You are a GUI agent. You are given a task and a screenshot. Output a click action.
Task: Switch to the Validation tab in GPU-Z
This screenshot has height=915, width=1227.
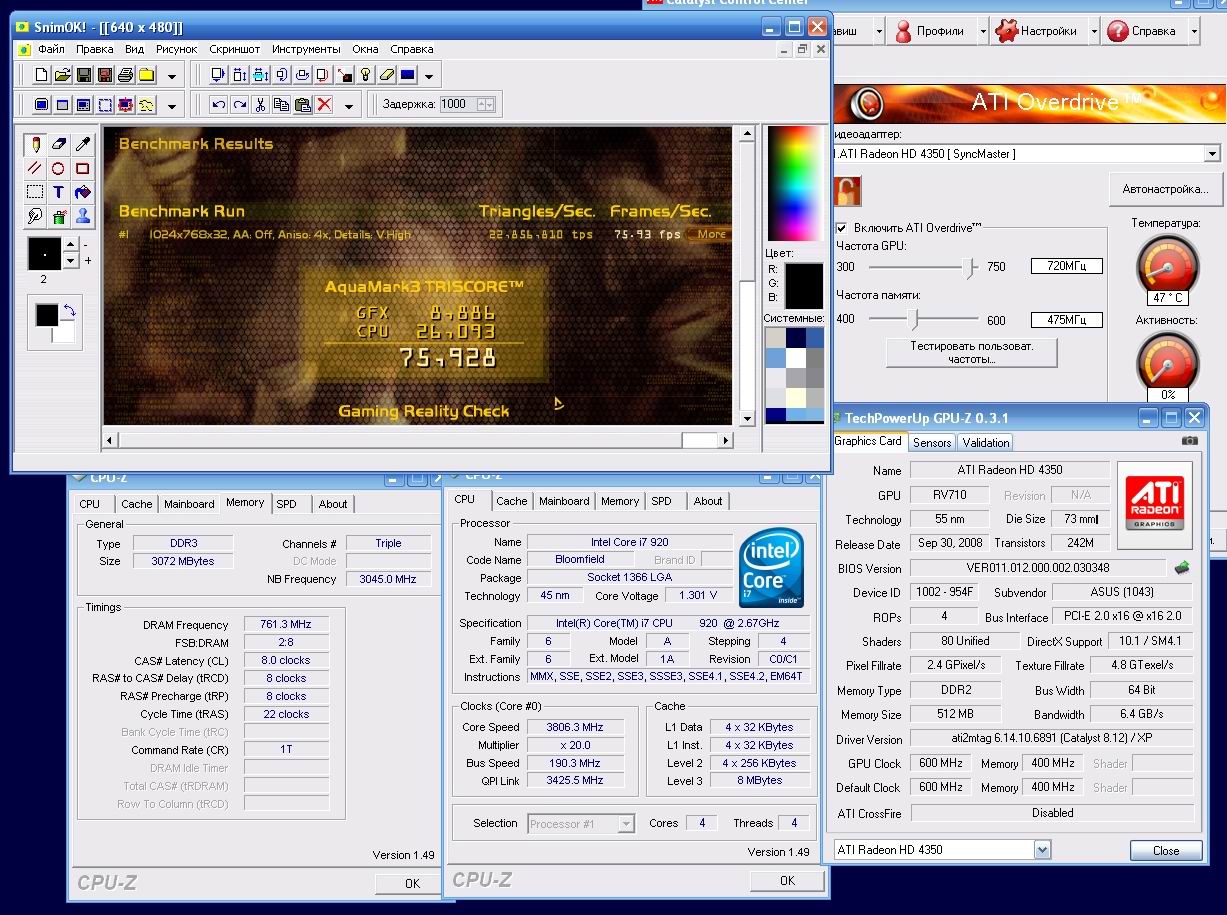(986, 442)
